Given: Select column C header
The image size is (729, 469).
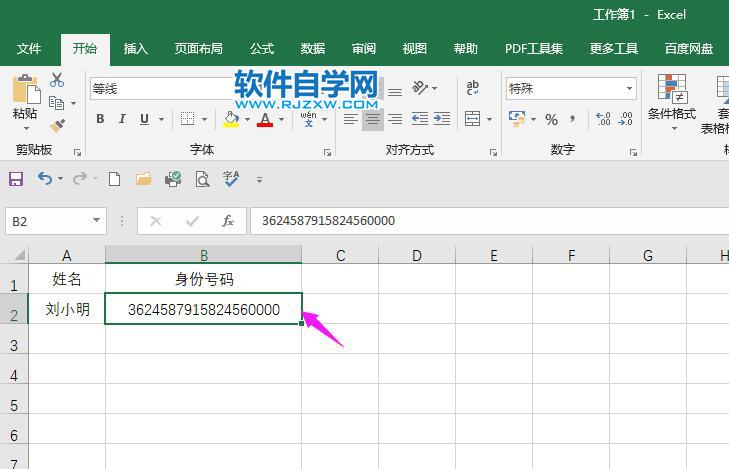Looking at the screenshot, I should tap(340, 255).
